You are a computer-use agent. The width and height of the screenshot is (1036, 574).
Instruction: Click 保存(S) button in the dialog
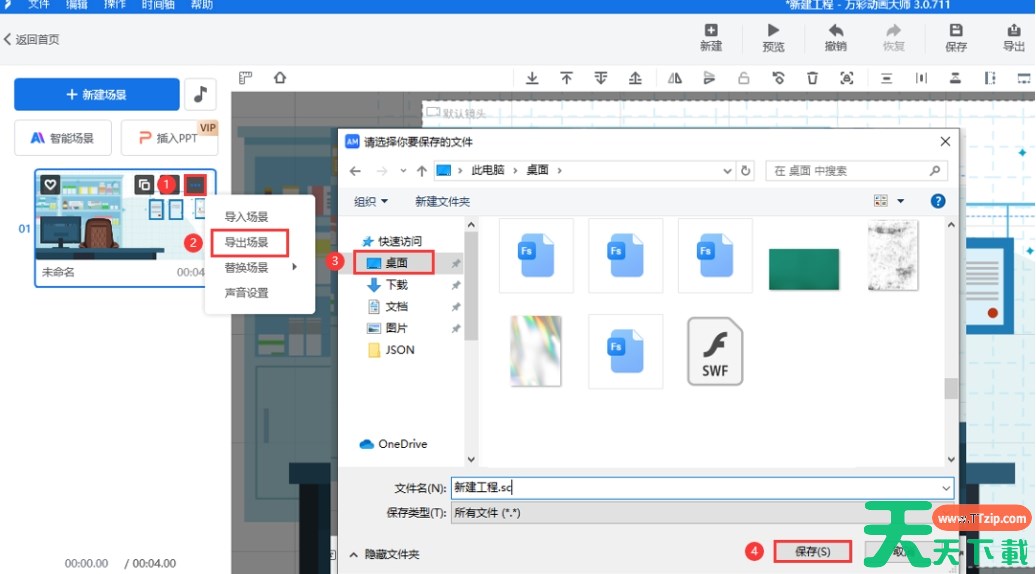pos(812,552)
